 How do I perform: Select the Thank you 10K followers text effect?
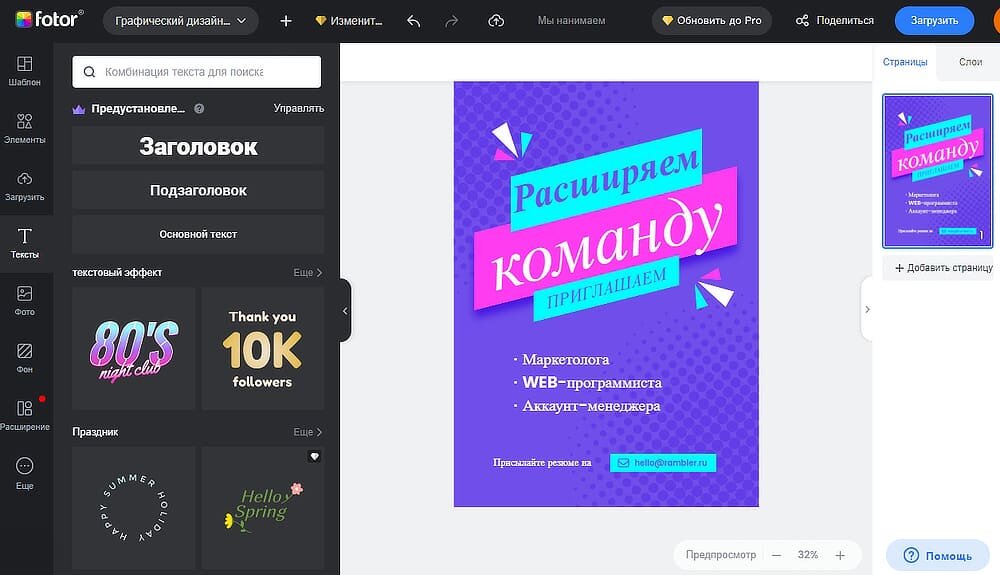coord(263,348)
